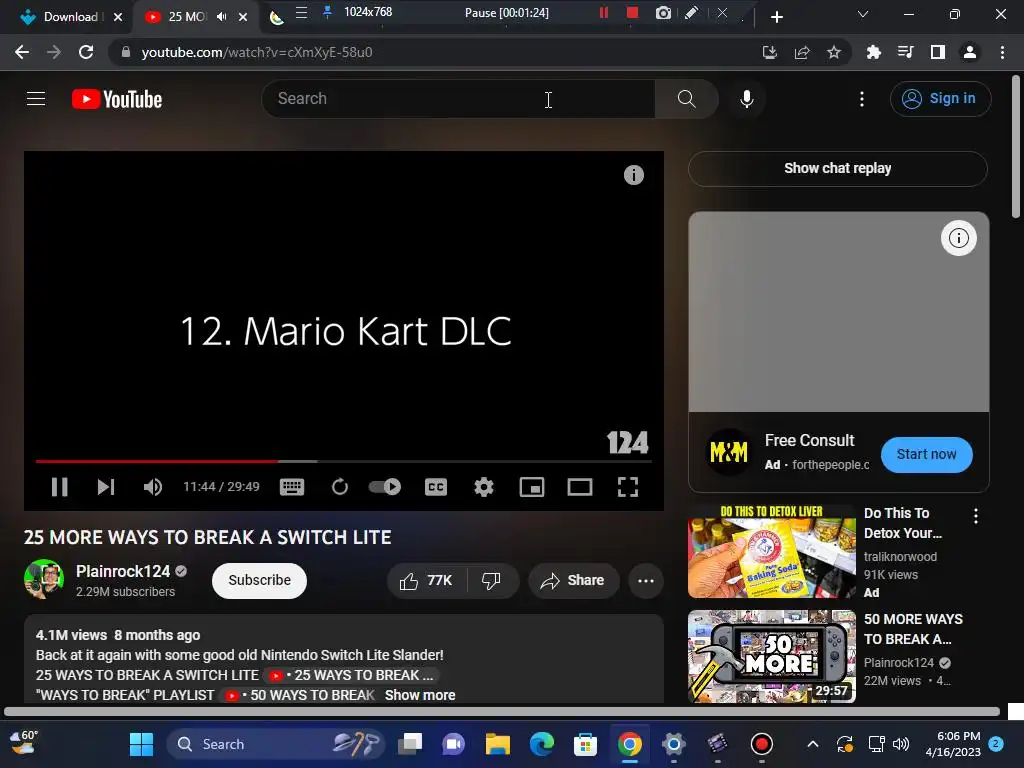This screenshot has width=1024, height=768.
Task: Open the Windows Start menu
Action: [x=141, y=744]
